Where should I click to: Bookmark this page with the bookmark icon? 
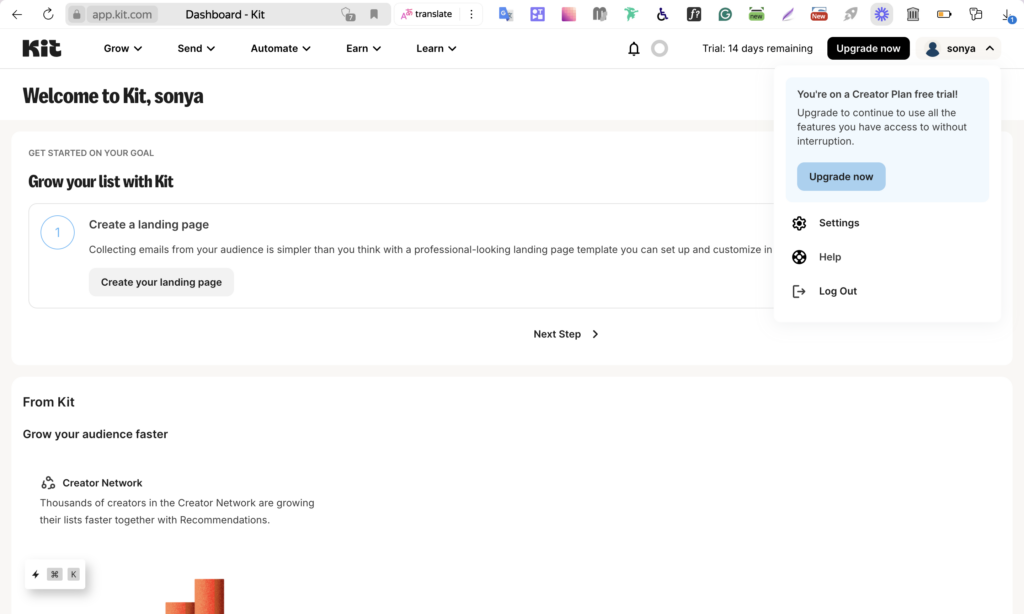tap(374, 14)
